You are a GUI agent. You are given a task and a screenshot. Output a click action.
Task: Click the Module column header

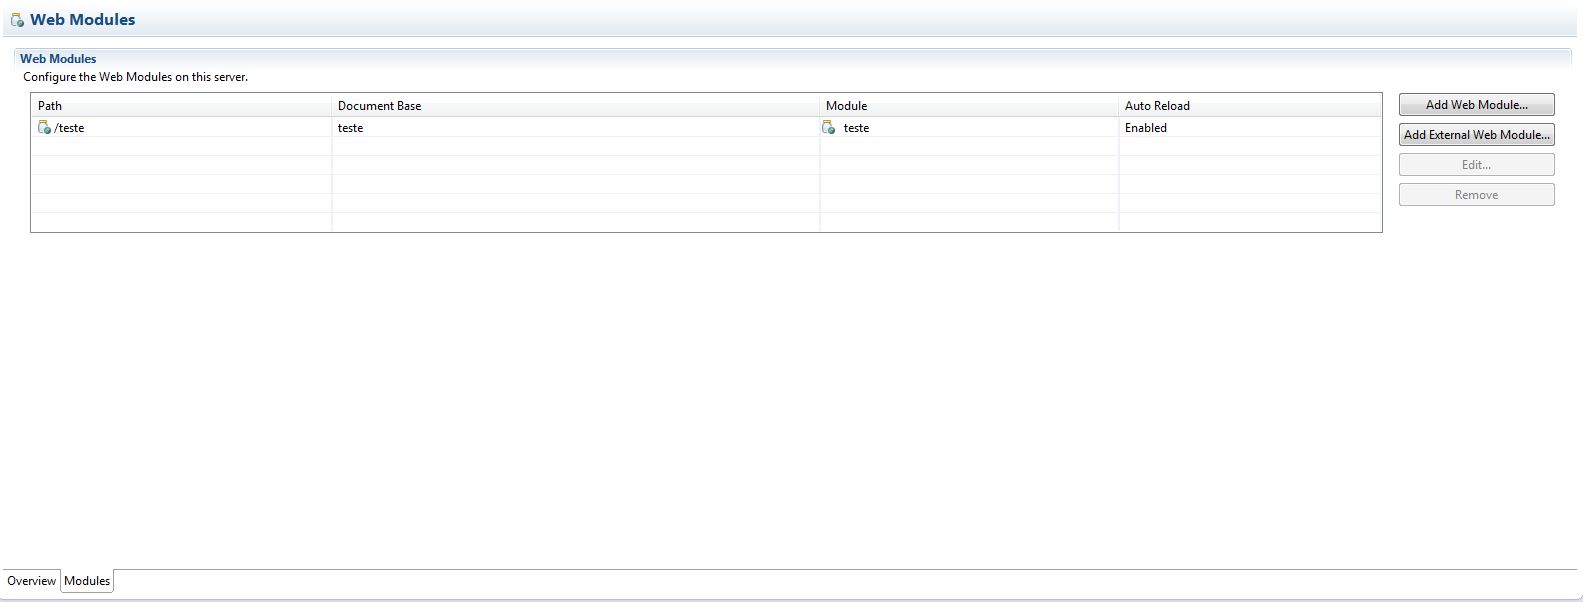[846, 106]
